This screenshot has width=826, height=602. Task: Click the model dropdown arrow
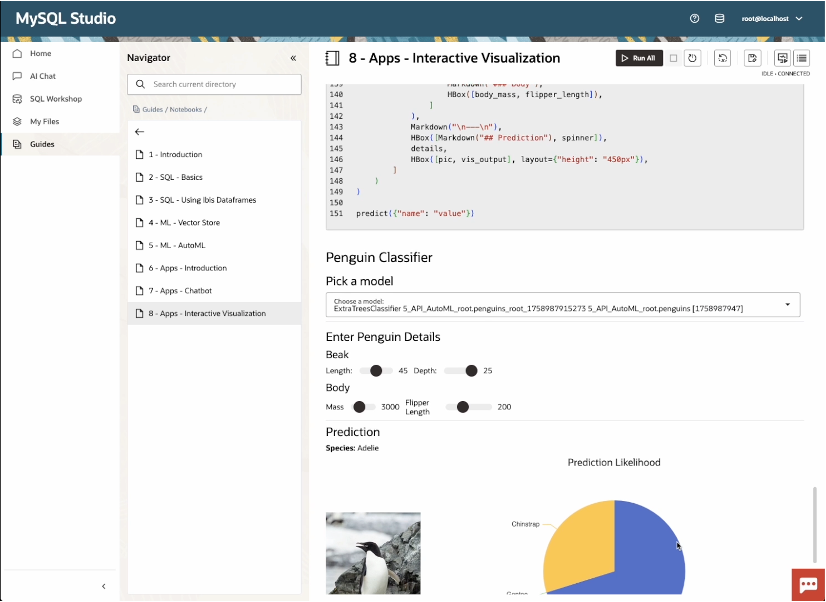coord(788,304)
